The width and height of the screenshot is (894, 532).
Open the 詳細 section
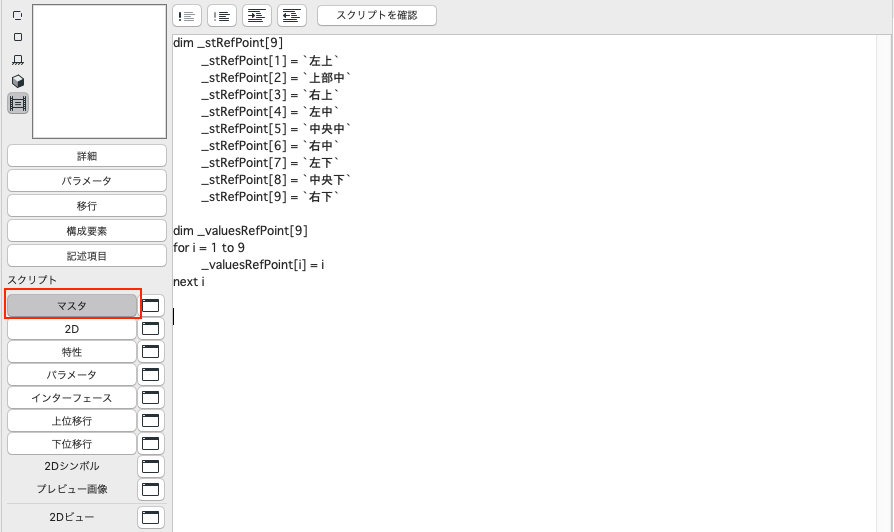click(87, 156)
